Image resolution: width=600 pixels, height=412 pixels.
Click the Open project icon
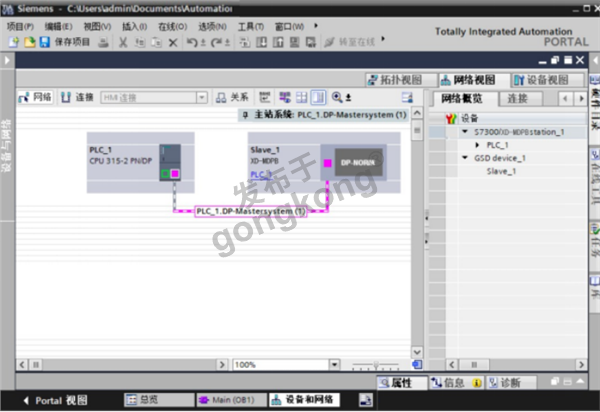pos(29,42)
